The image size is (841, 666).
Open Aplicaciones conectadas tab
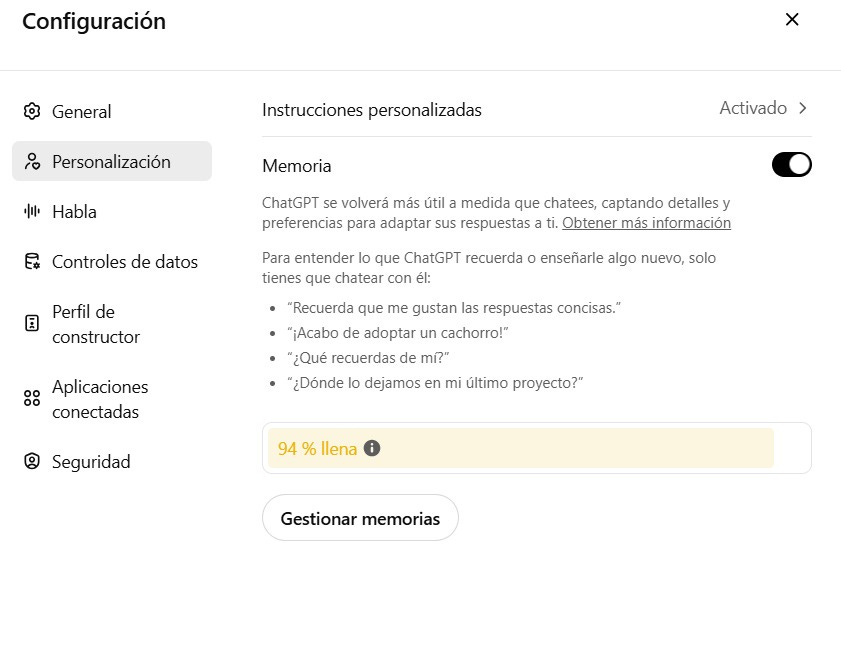[x=112, y=399]
